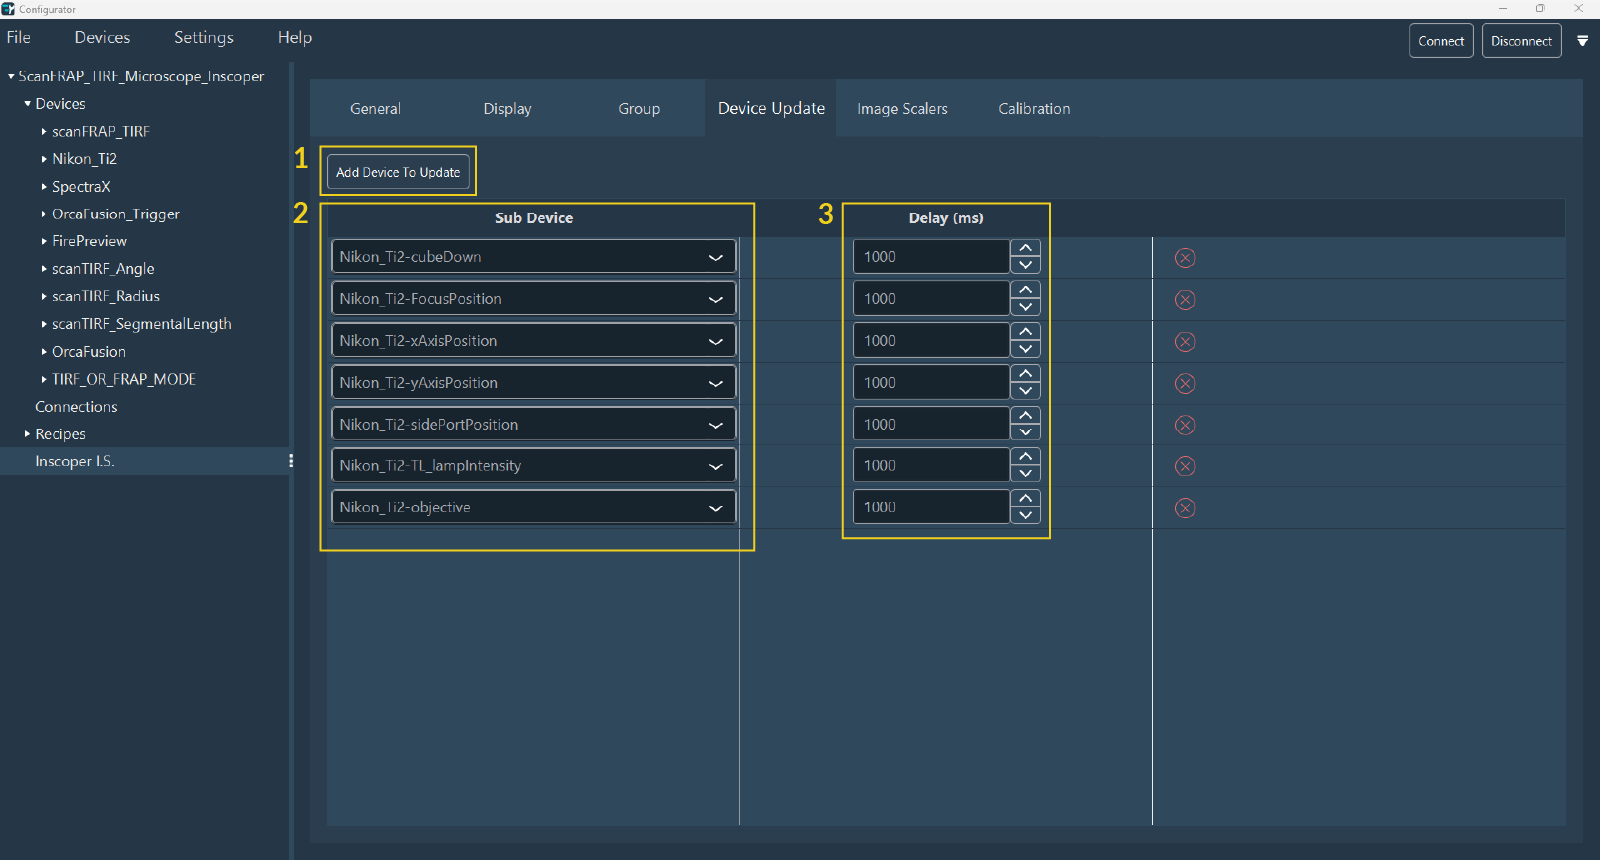The width and height of the screenshot is (1600, 861).
Task: Delete the Nikon_Ti2-TL_lampIntensity row
Action: tap(1185, 466)
